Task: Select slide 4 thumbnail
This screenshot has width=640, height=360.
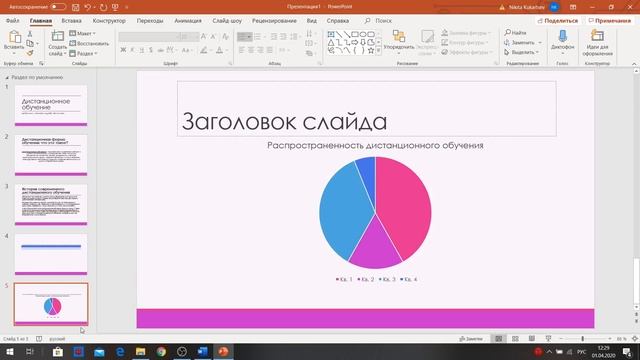Action: 51,254
